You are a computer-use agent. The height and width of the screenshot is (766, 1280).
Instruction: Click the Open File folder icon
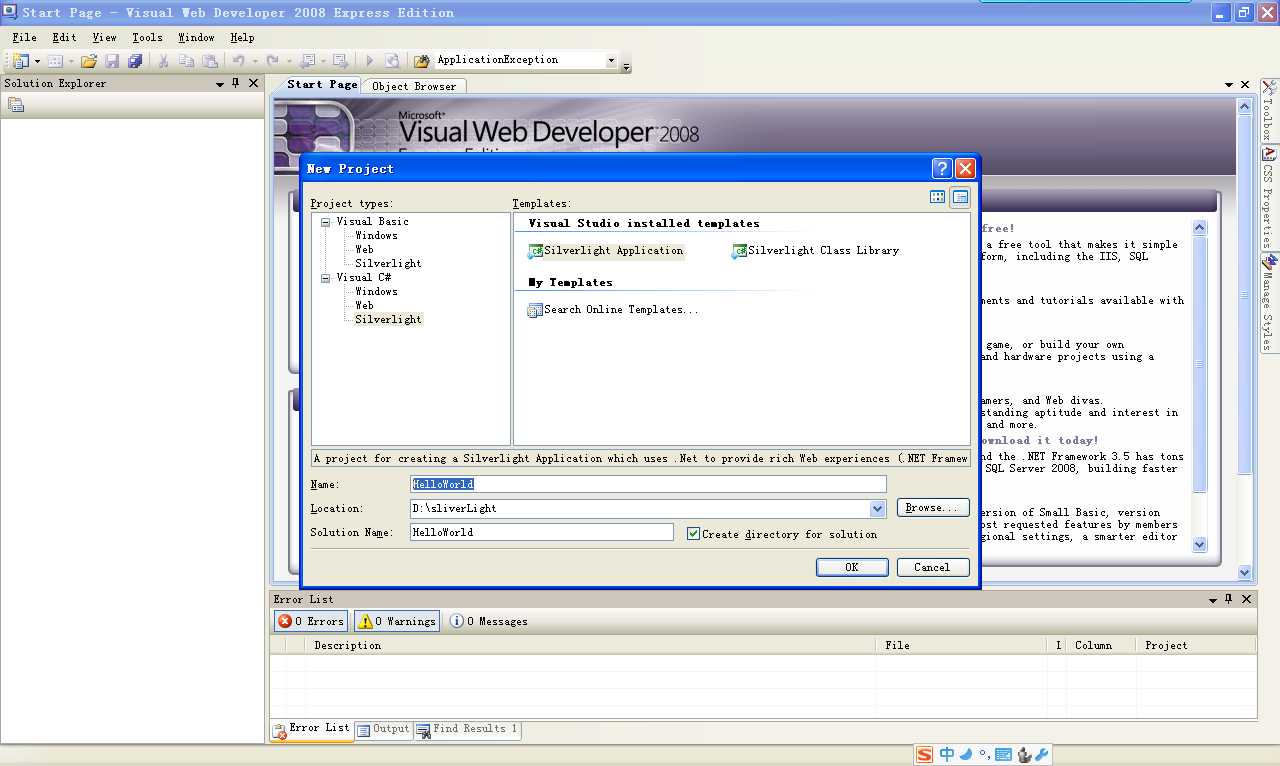point(89,61)
